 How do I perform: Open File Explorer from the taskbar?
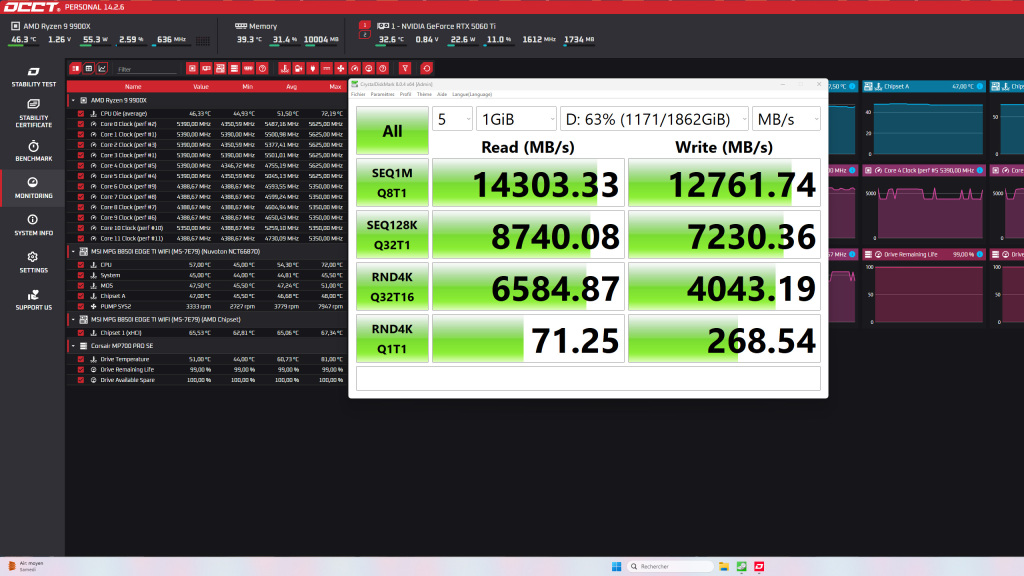724,566
